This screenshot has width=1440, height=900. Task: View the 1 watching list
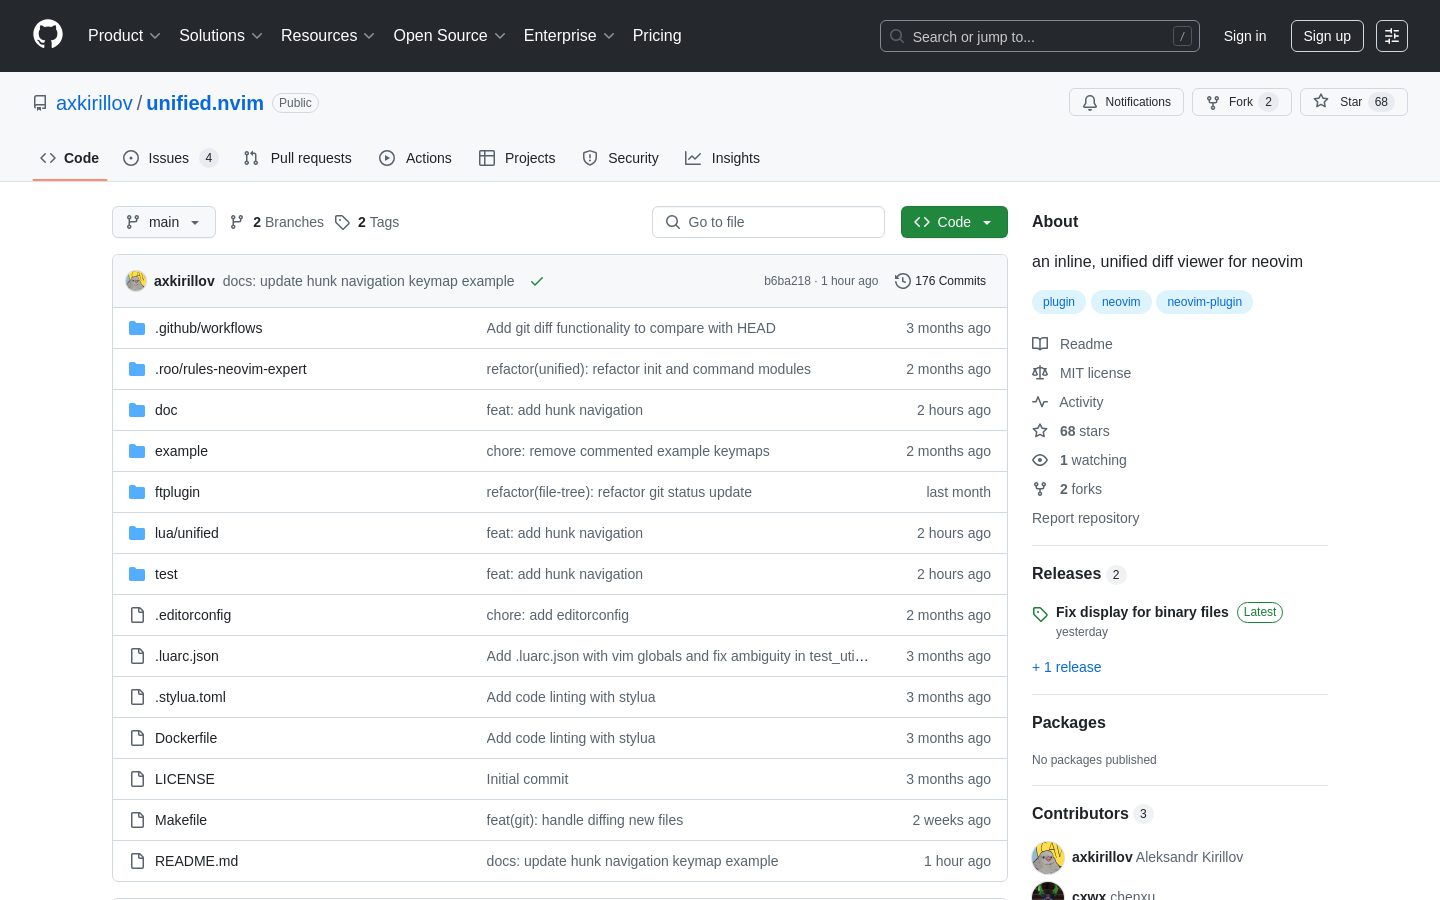[1079, 460]
